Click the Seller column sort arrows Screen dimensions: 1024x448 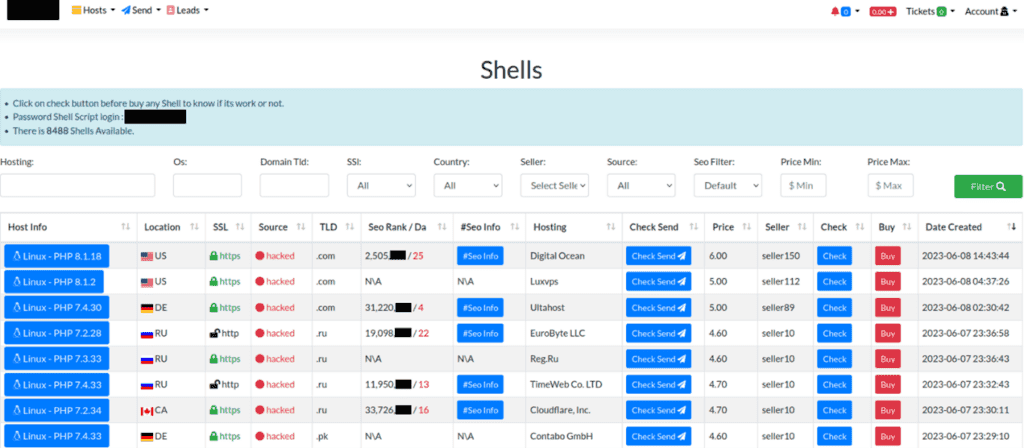pyautogui.click(x=802, y=227)
